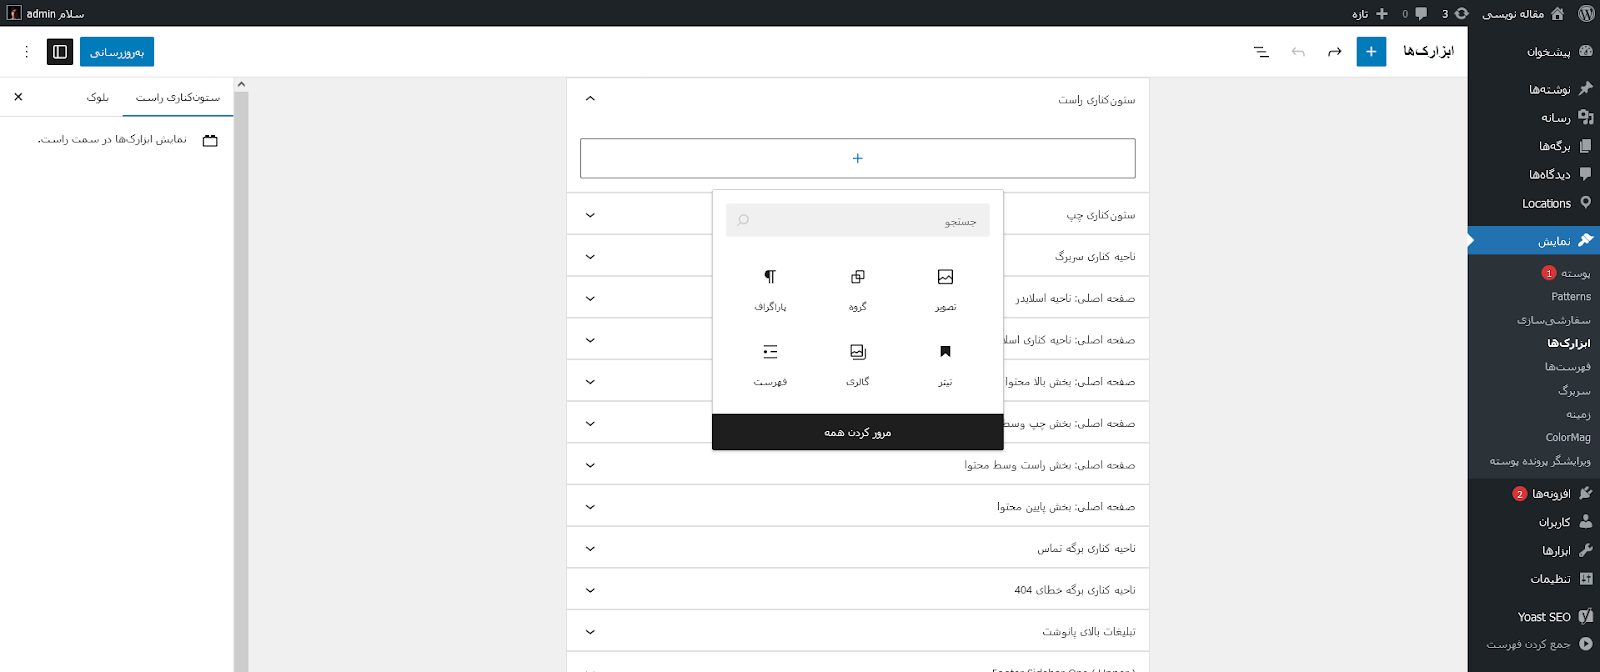Open فهرست‌ها menus submenu link

pos(1567,367)
